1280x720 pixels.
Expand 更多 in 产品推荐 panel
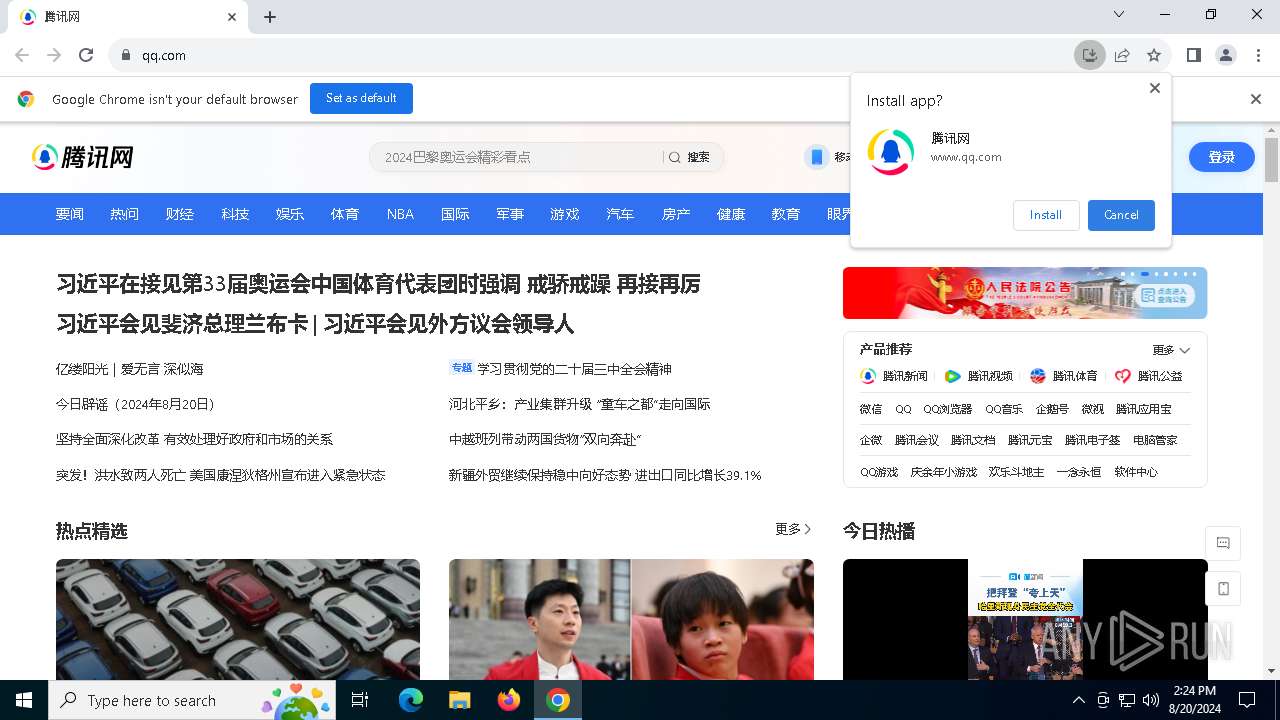1171,350
